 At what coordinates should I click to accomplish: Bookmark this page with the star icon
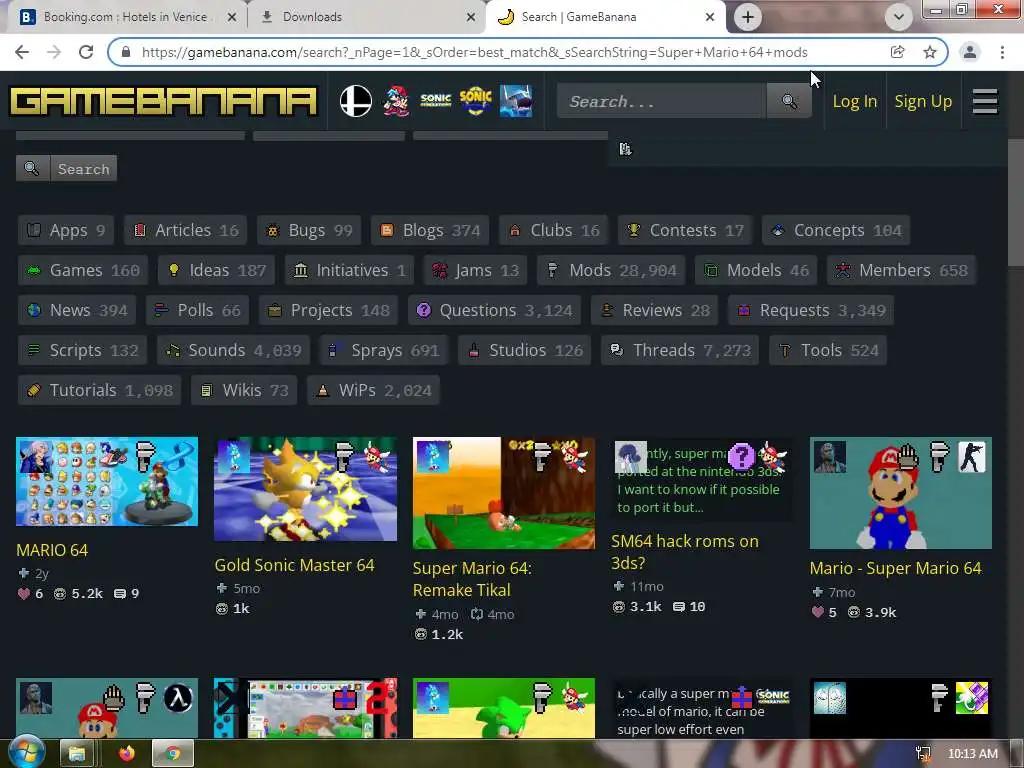[x=930, y=52]
